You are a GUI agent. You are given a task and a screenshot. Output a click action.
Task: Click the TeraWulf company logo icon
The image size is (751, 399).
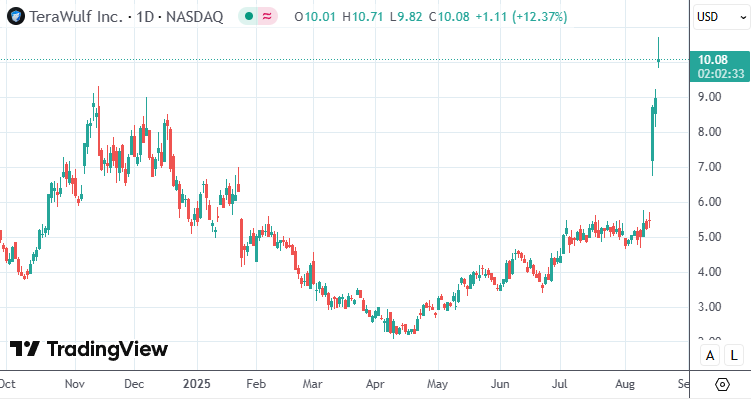pos(16,17)
